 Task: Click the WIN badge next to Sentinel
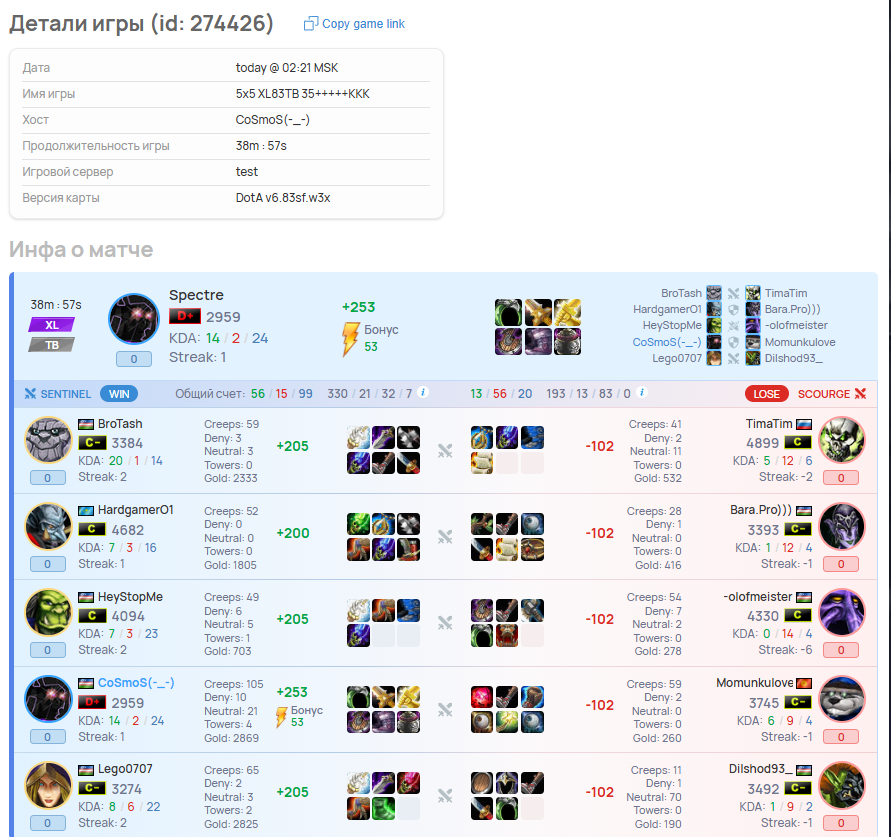tap(119, 394)
